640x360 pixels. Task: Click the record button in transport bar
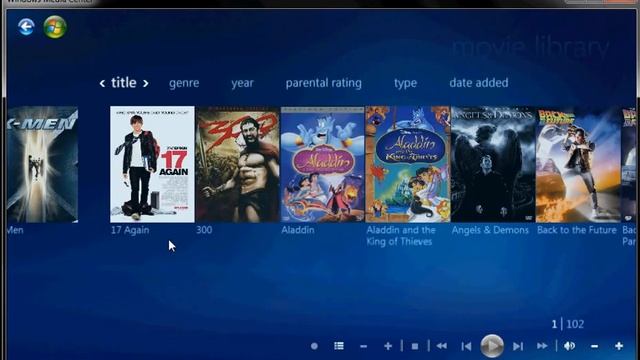pos(314,346)
